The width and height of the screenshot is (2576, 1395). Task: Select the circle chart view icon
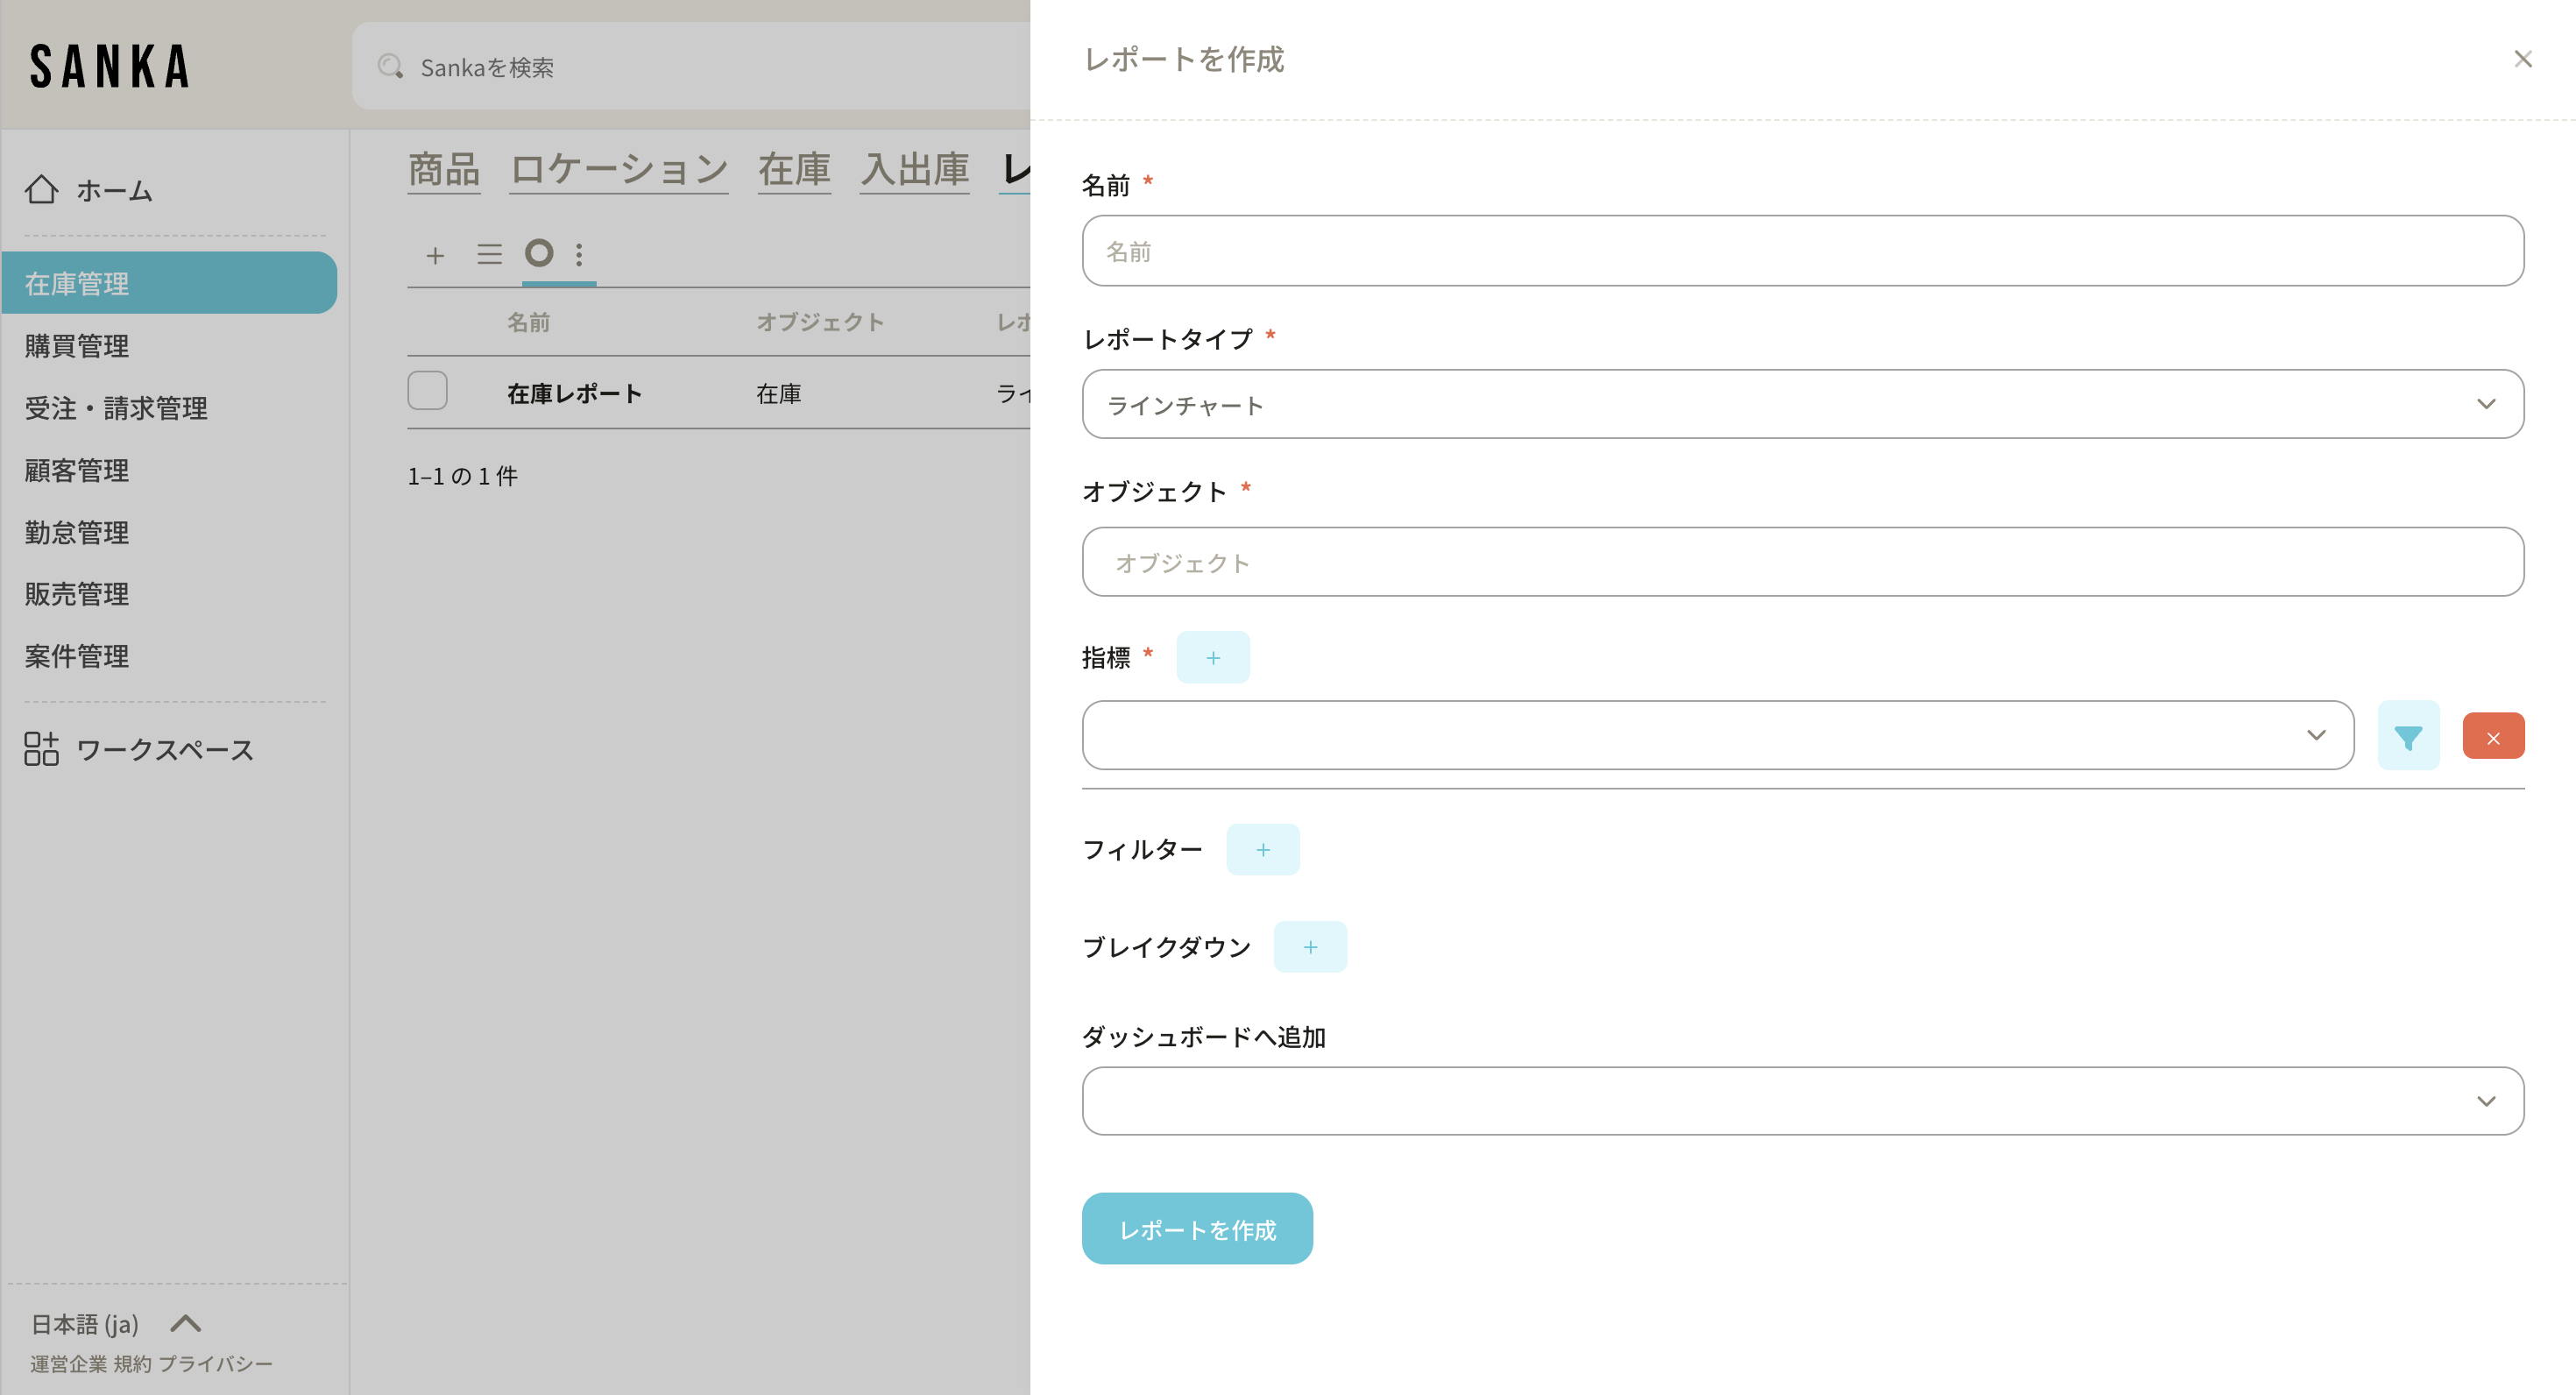(539, 253)
